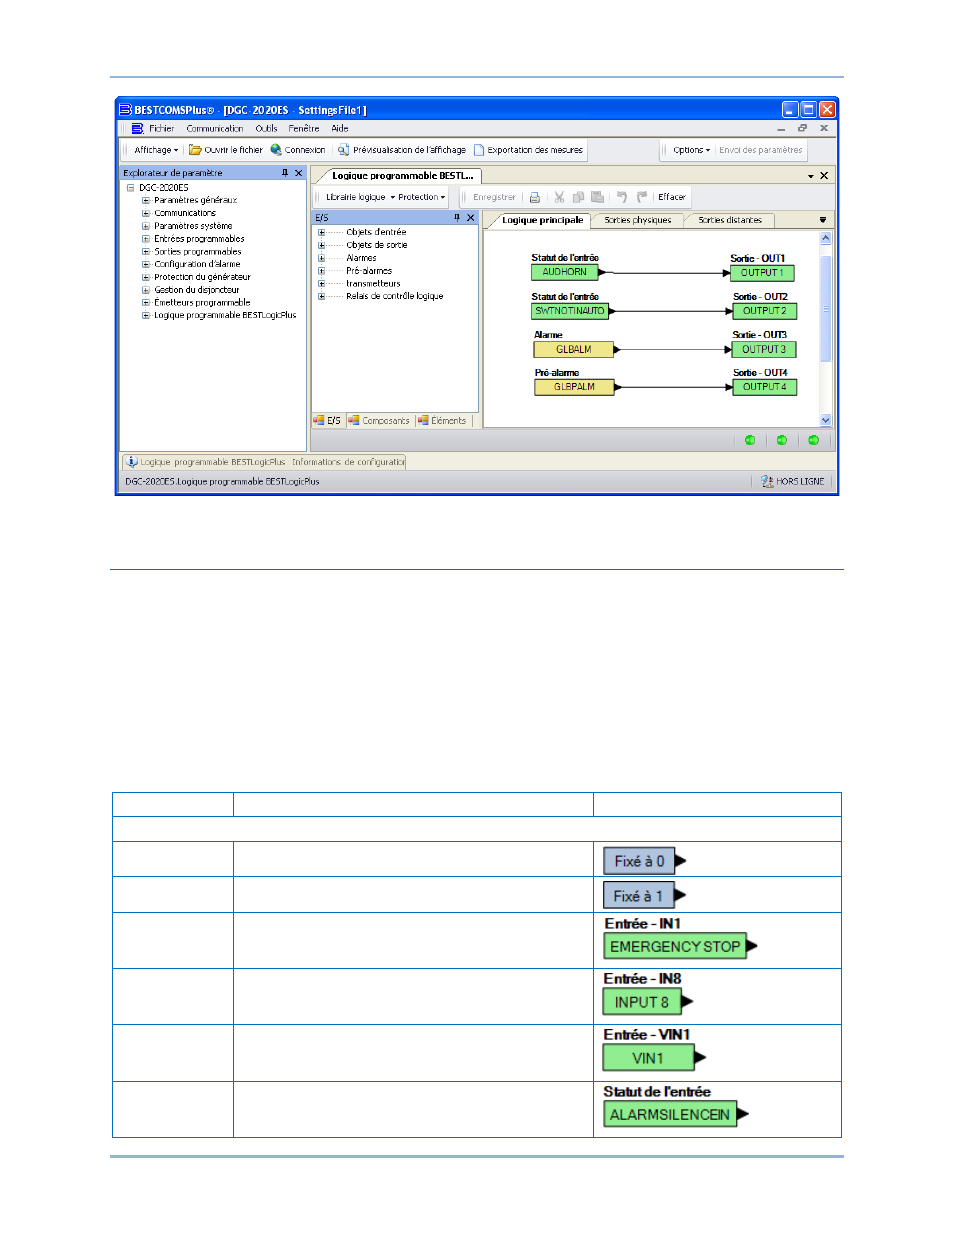This screenshot has height=1235, width=954.
Task: Select the Logique principale tab
Action: [x=542, y=220]
